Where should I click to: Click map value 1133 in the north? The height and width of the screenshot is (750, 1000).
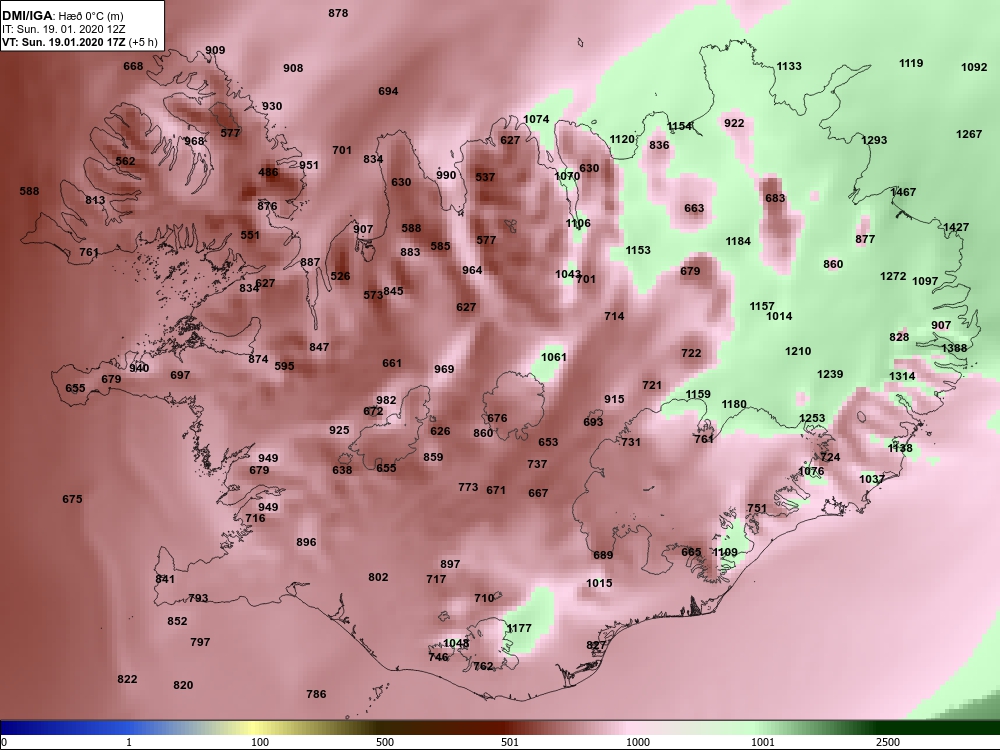(789, 66)
